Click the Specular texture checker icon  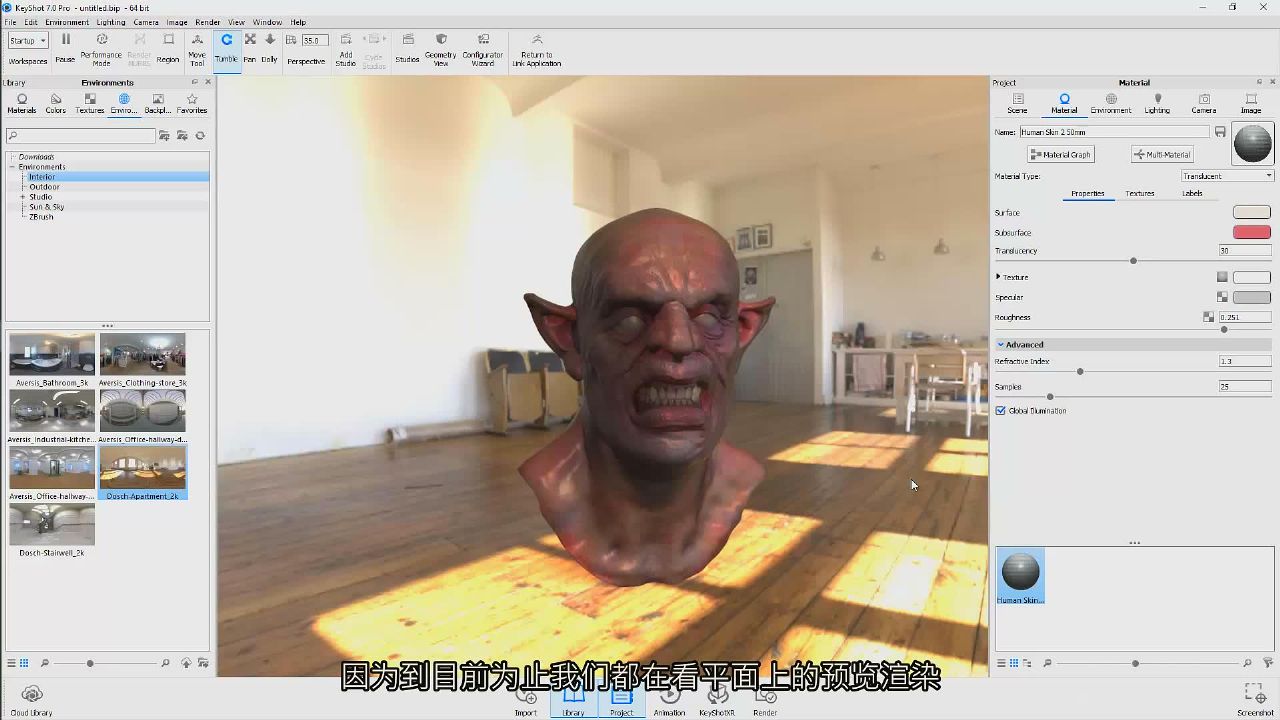pos(1222,297)
